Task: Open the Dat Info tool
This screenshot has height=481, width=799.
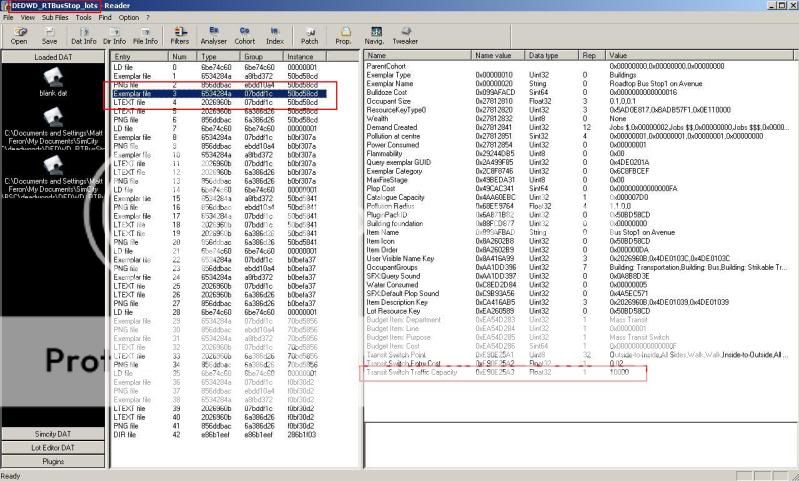Action: click(84, 34)
